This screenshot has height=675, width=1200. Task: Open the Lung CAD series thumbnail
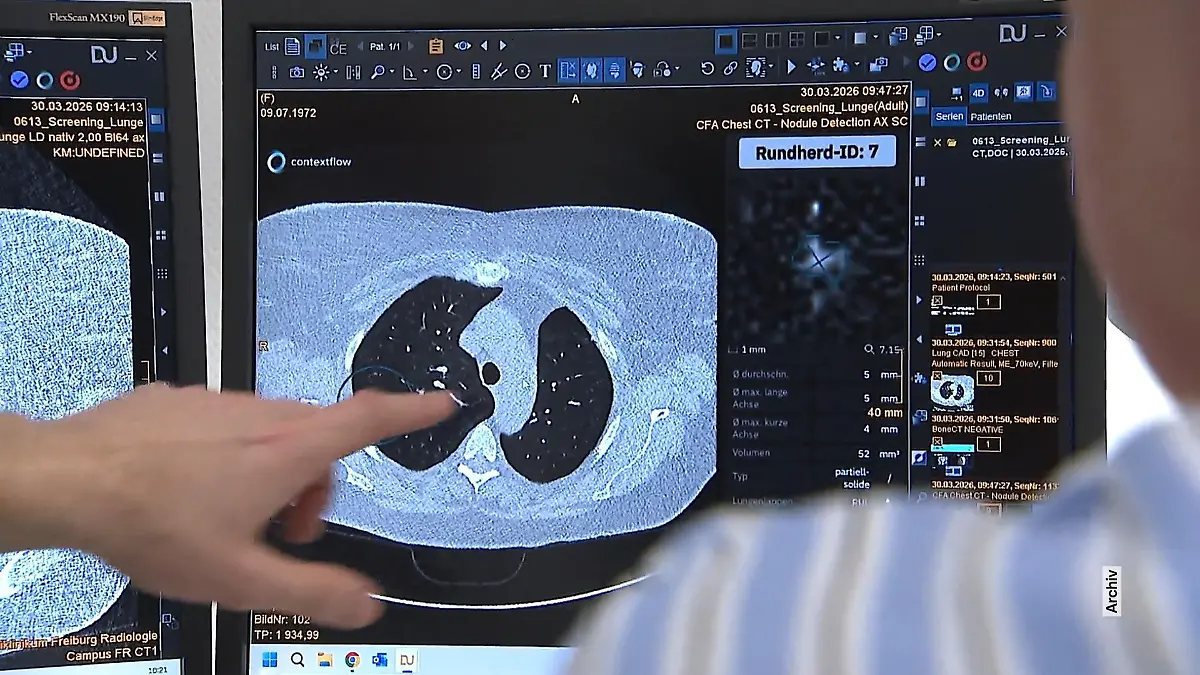click(x=952, y=390)
